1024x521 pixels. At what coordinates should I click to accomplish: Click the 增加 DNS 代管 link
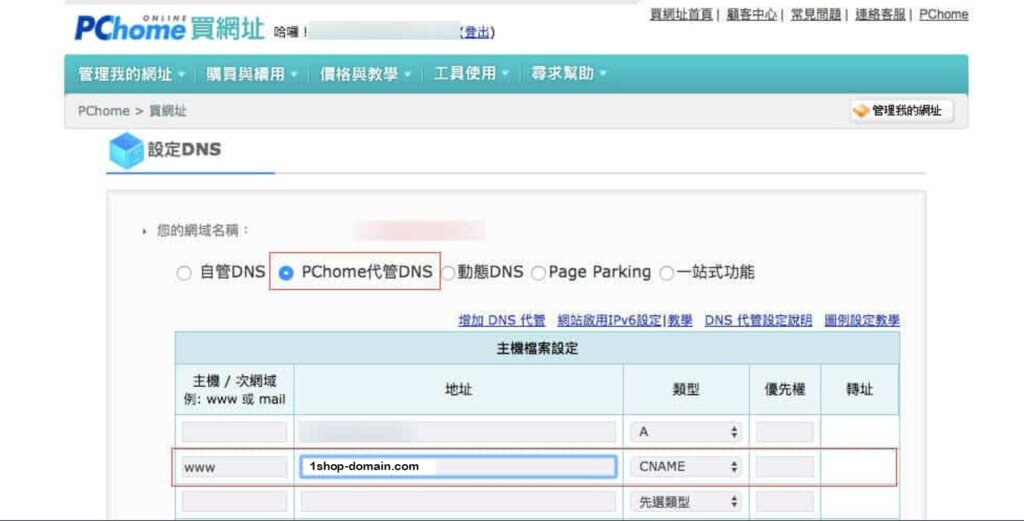[x=502, y=320]
